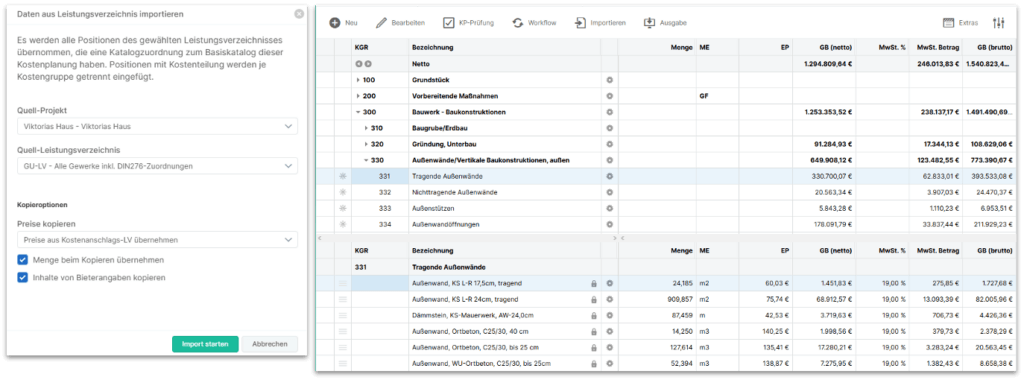Viewport: 1024px width, 380px height.
Task: Select the 332 Nichttragende Außenwände row
Action: click(667, 192)
